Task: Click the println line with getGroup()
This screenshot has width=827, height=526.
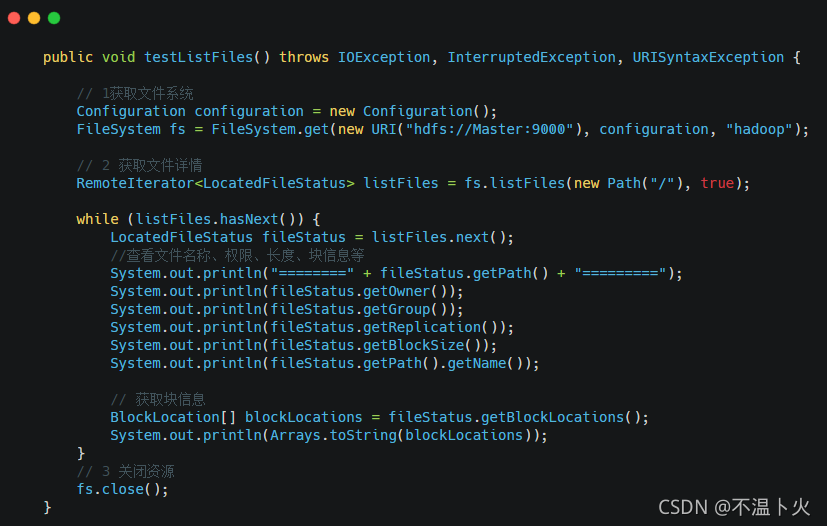Action: coord(286,309)
